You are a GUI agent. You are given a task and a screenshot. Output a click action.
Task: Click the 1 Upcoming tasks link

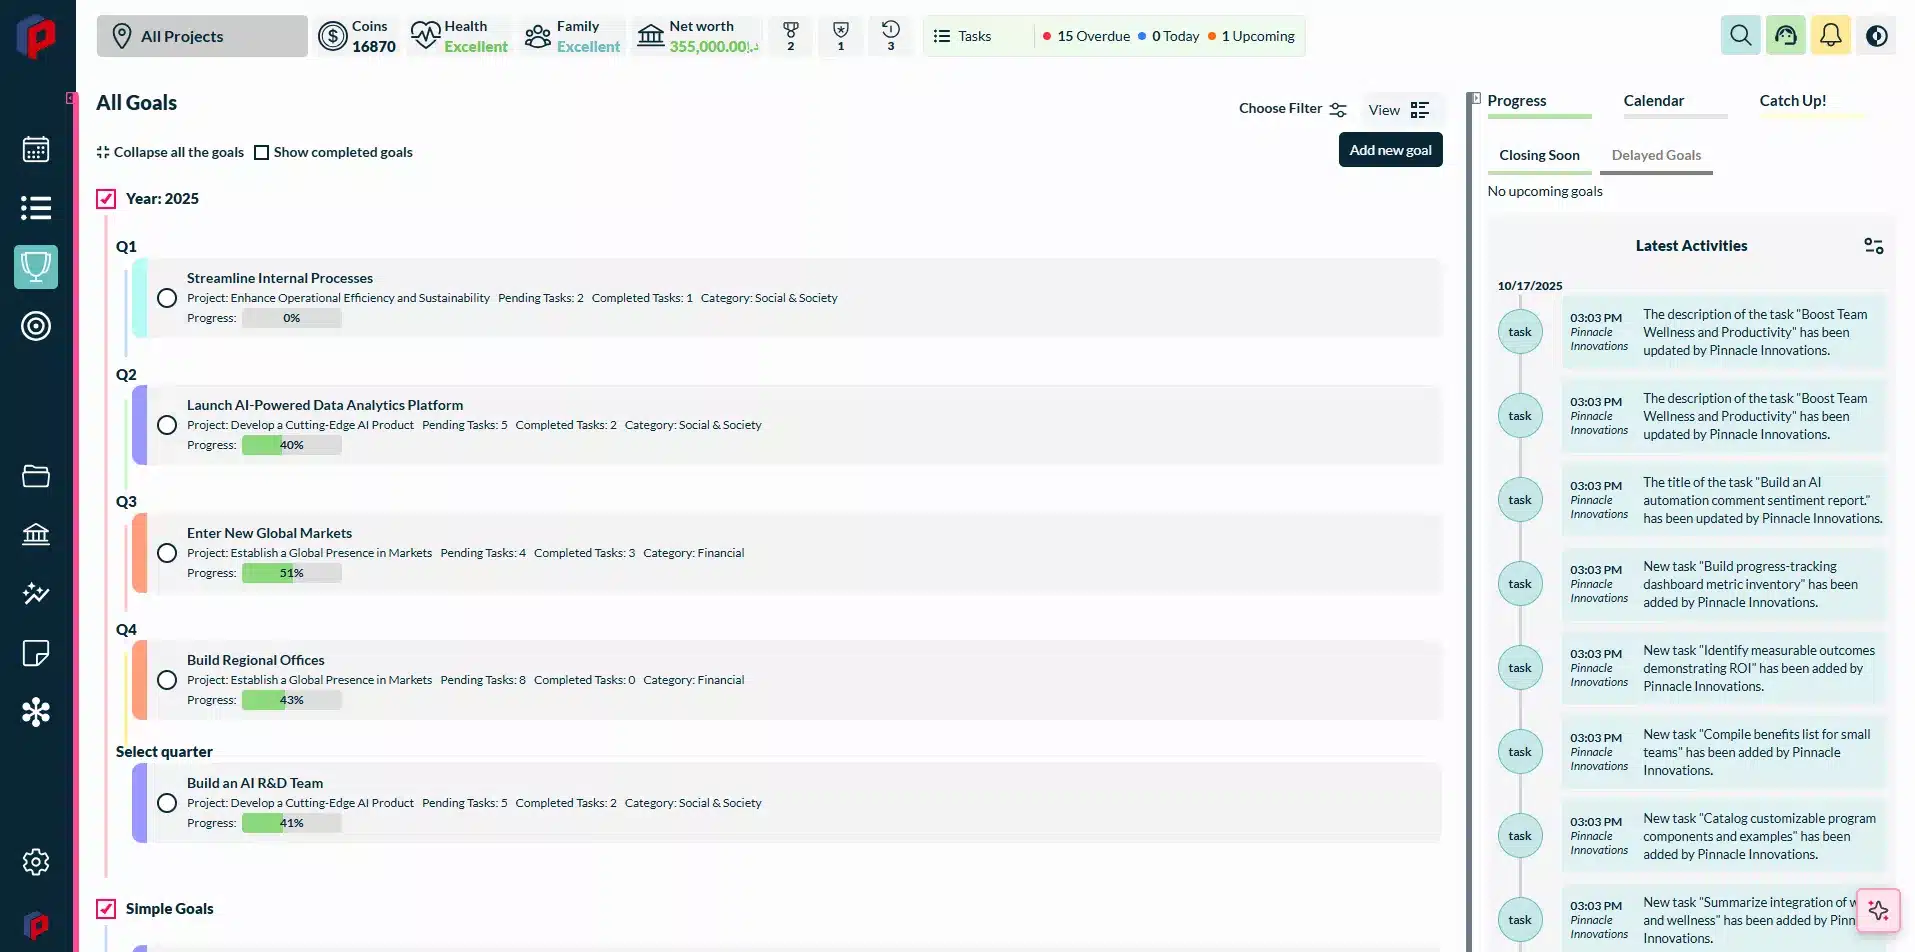1251,36
